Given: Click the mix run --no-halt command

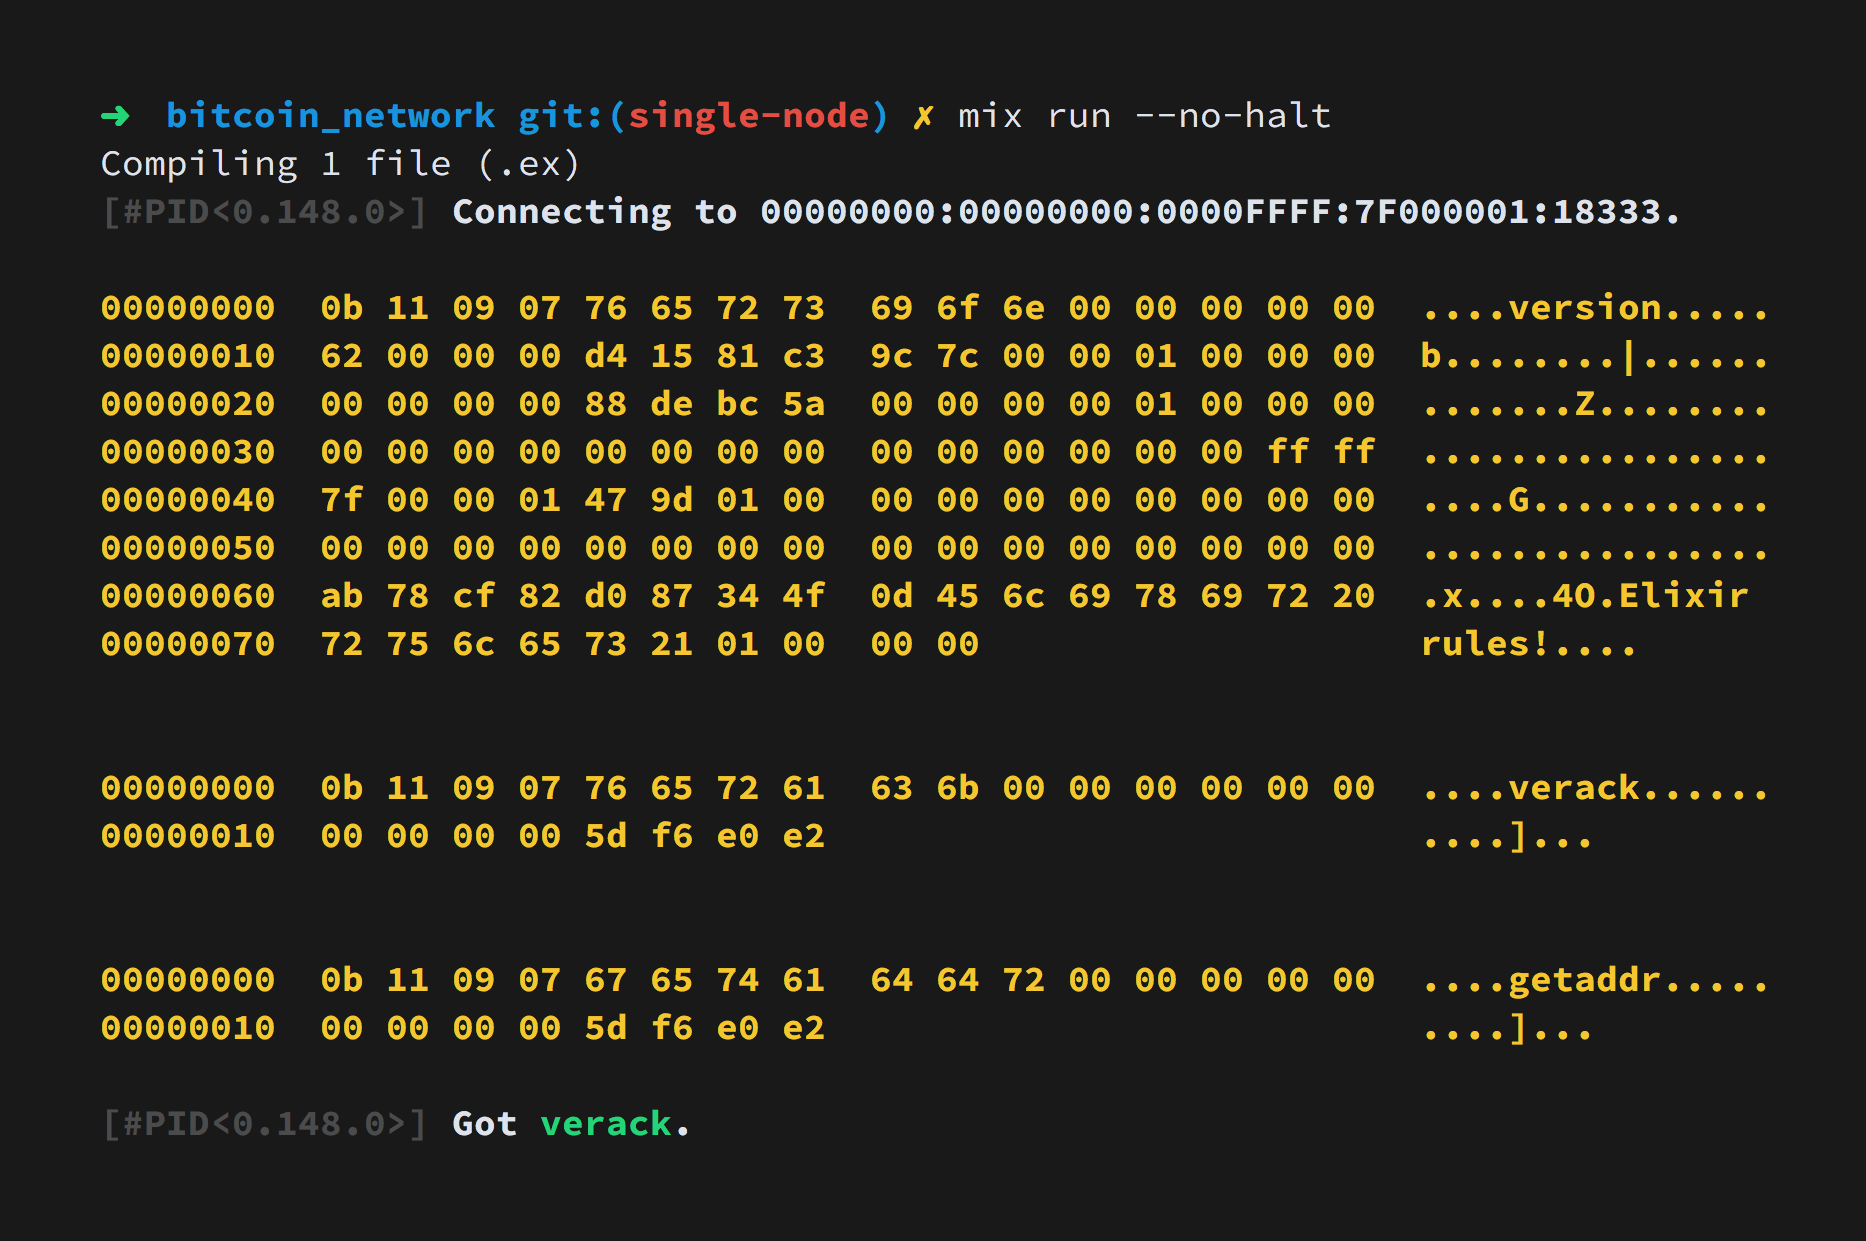Looking at the screenshot, I should [x=1144, y=116].
